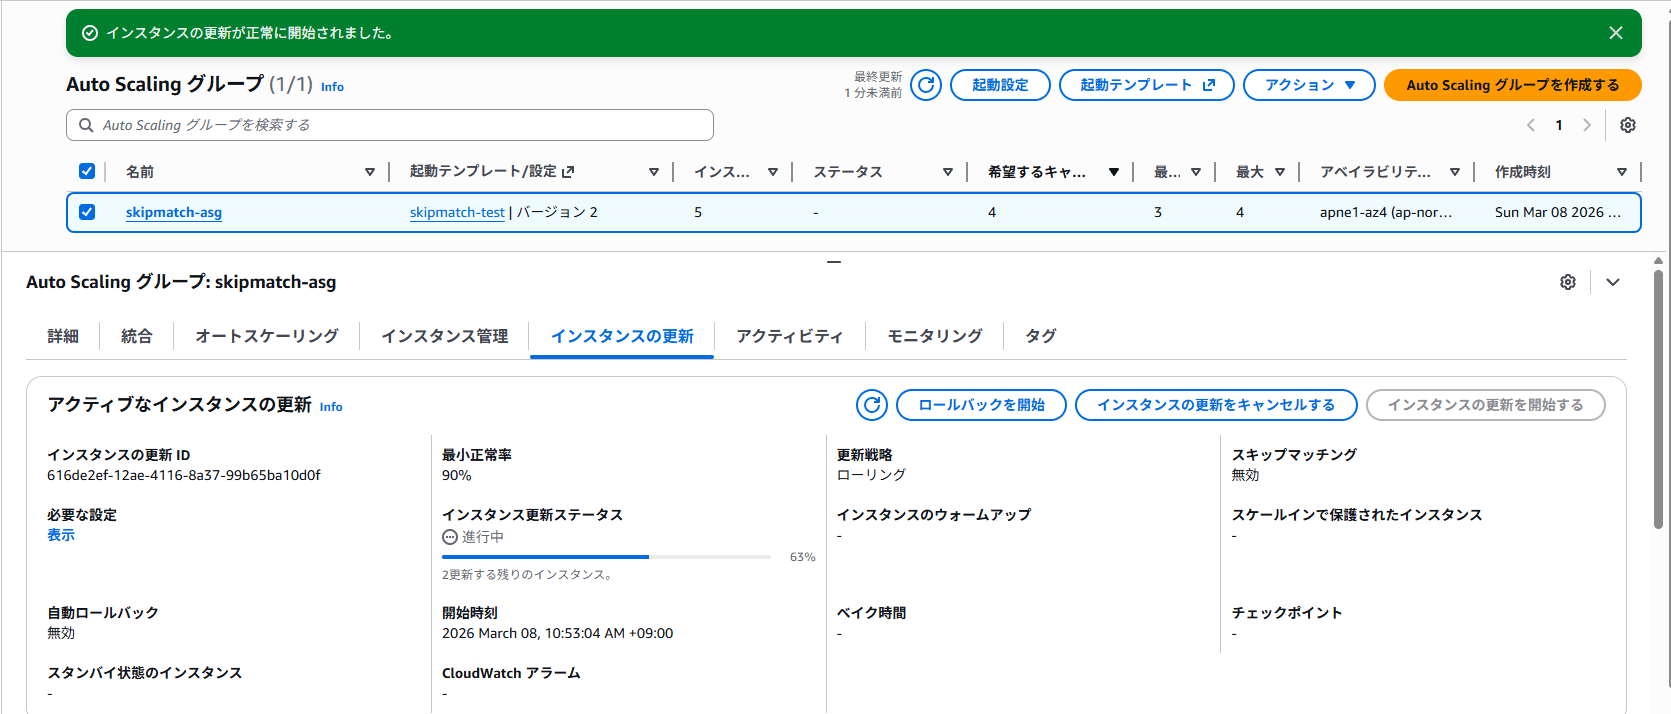Image resolution: width=1671 pixels, height=714 pixels.
Task: Focus the Auto Scaling group search field
Action: pos(390,125)
